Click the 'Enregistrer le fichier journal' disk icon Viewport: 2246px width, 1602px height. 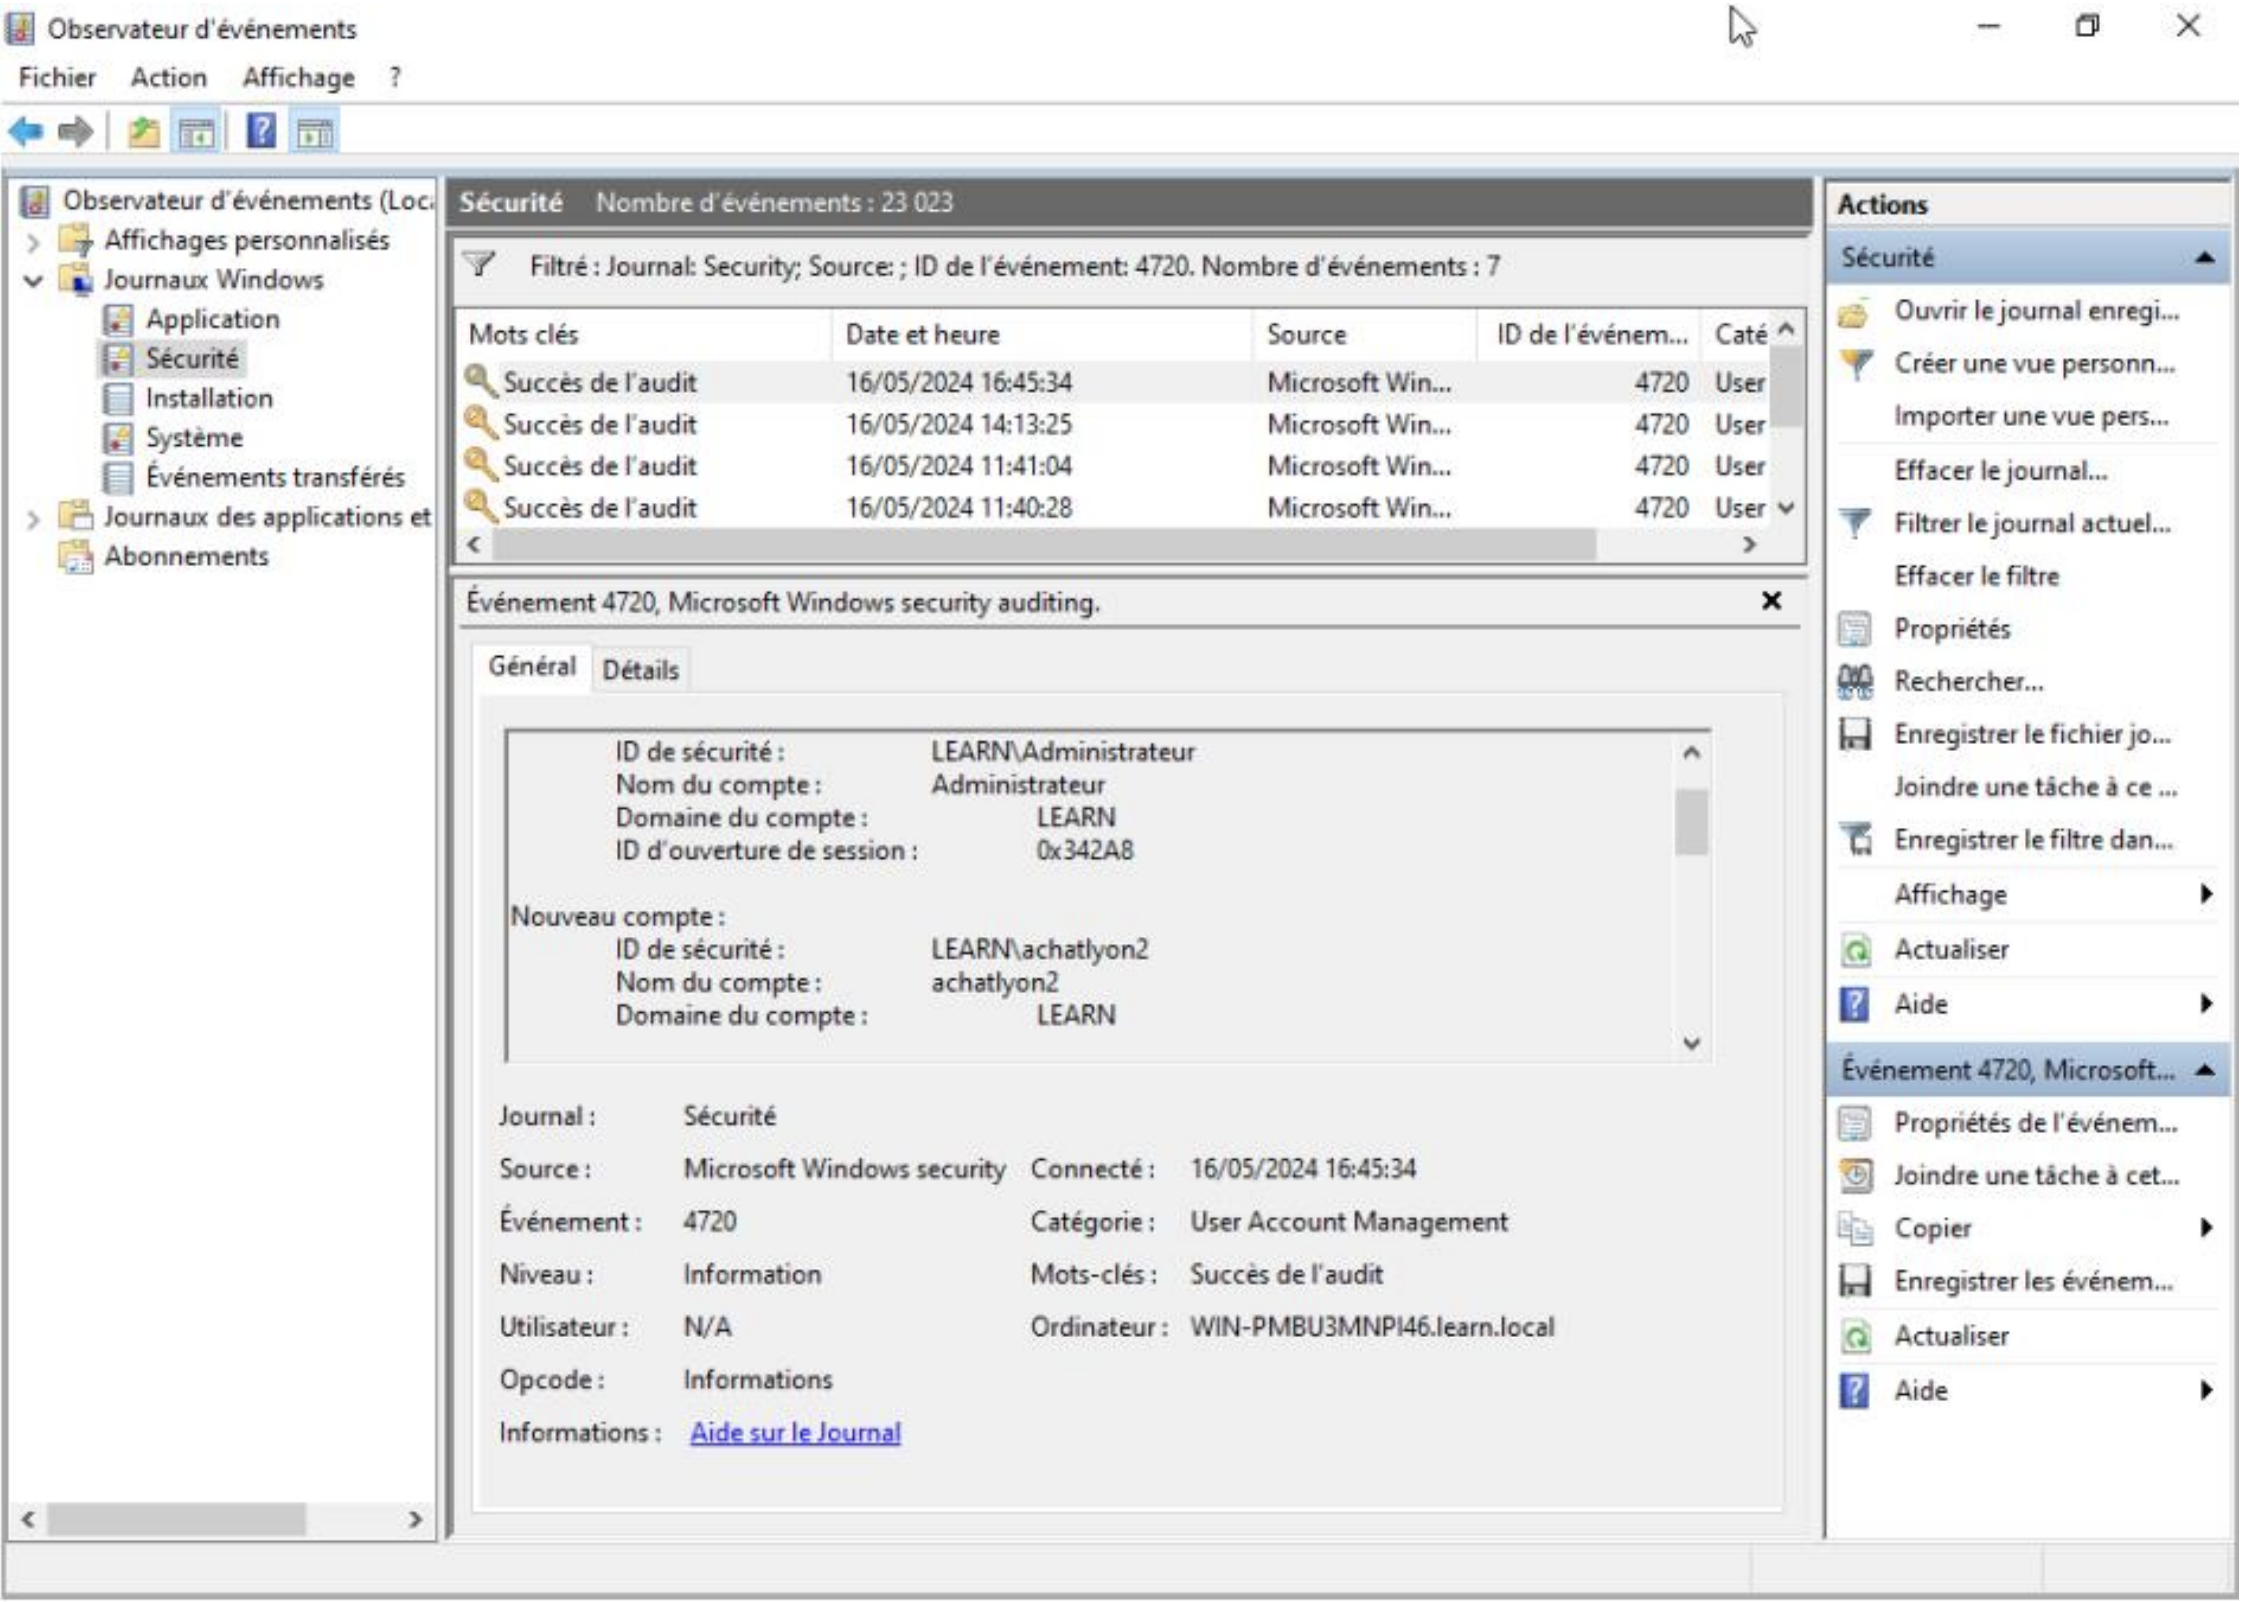pyautogui.click(x=1856, y=735)
